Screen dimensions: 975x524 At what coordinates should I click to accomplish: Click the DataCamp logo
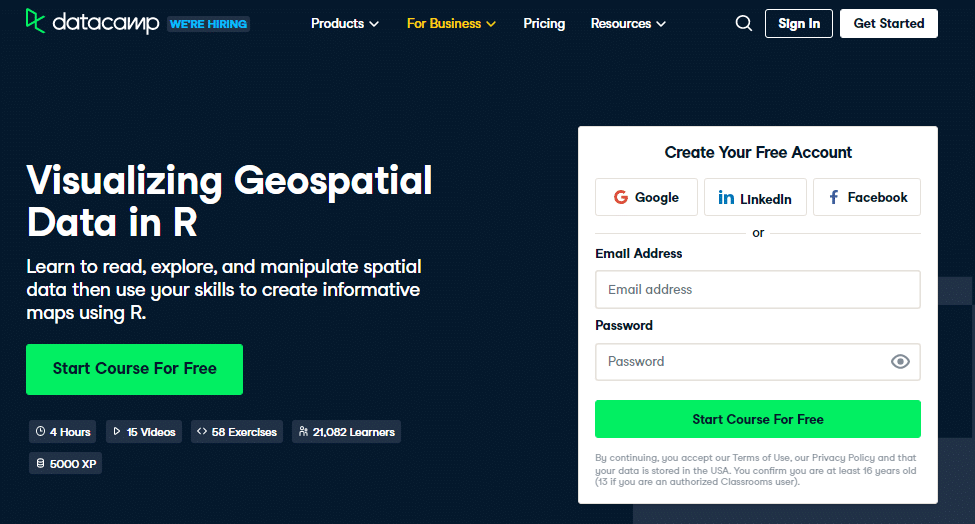pos(93,22)
